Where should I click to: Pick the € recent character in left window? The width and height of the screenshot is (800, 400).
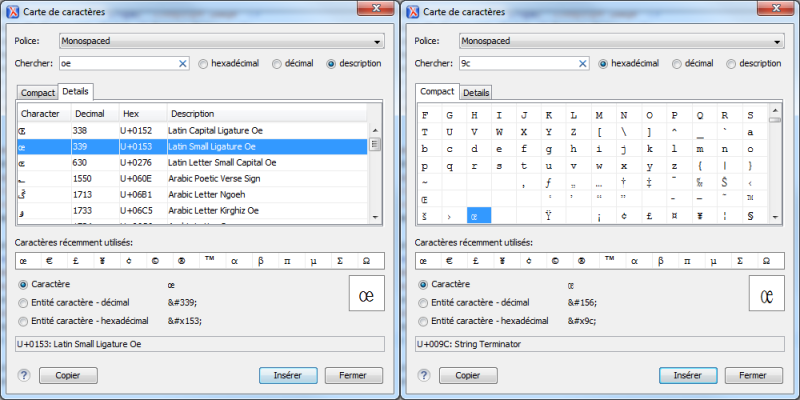pyautogui.click(x=49, y=260)
